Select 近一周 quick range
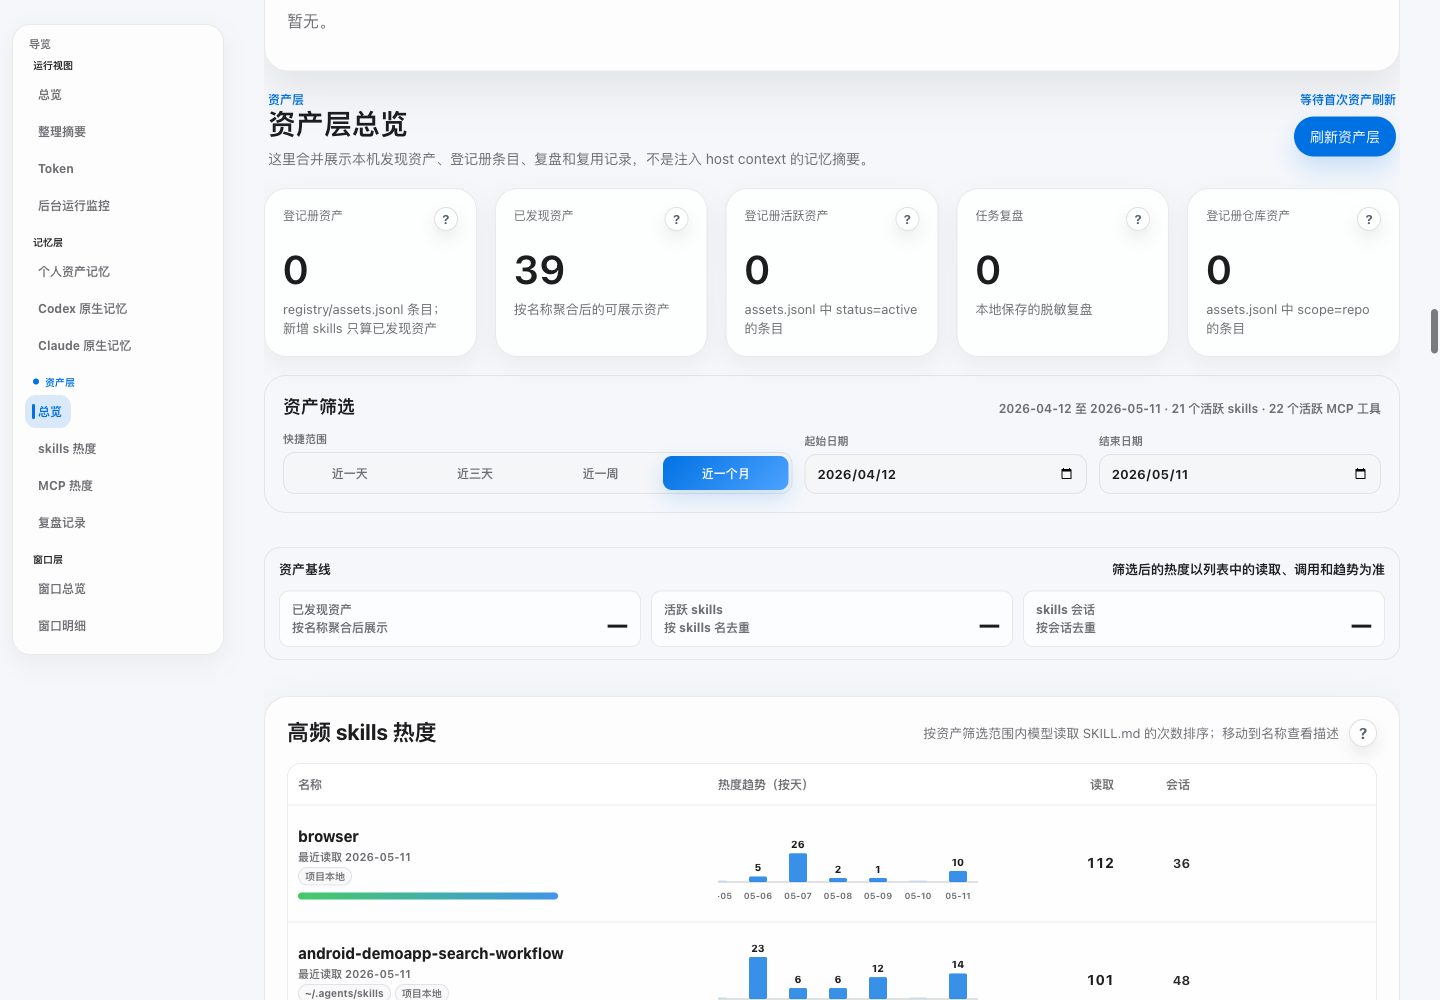Image resolution: width=1440 pixels, height=1000 pixels. (x=600, y=473)
